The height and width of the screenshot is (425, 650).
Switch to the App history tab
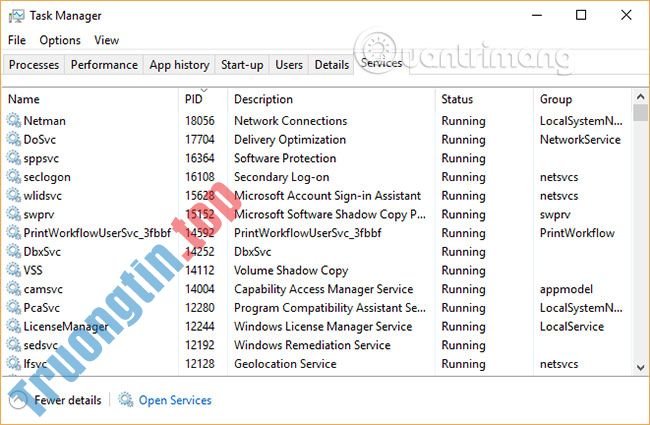(x=179, y=65)
